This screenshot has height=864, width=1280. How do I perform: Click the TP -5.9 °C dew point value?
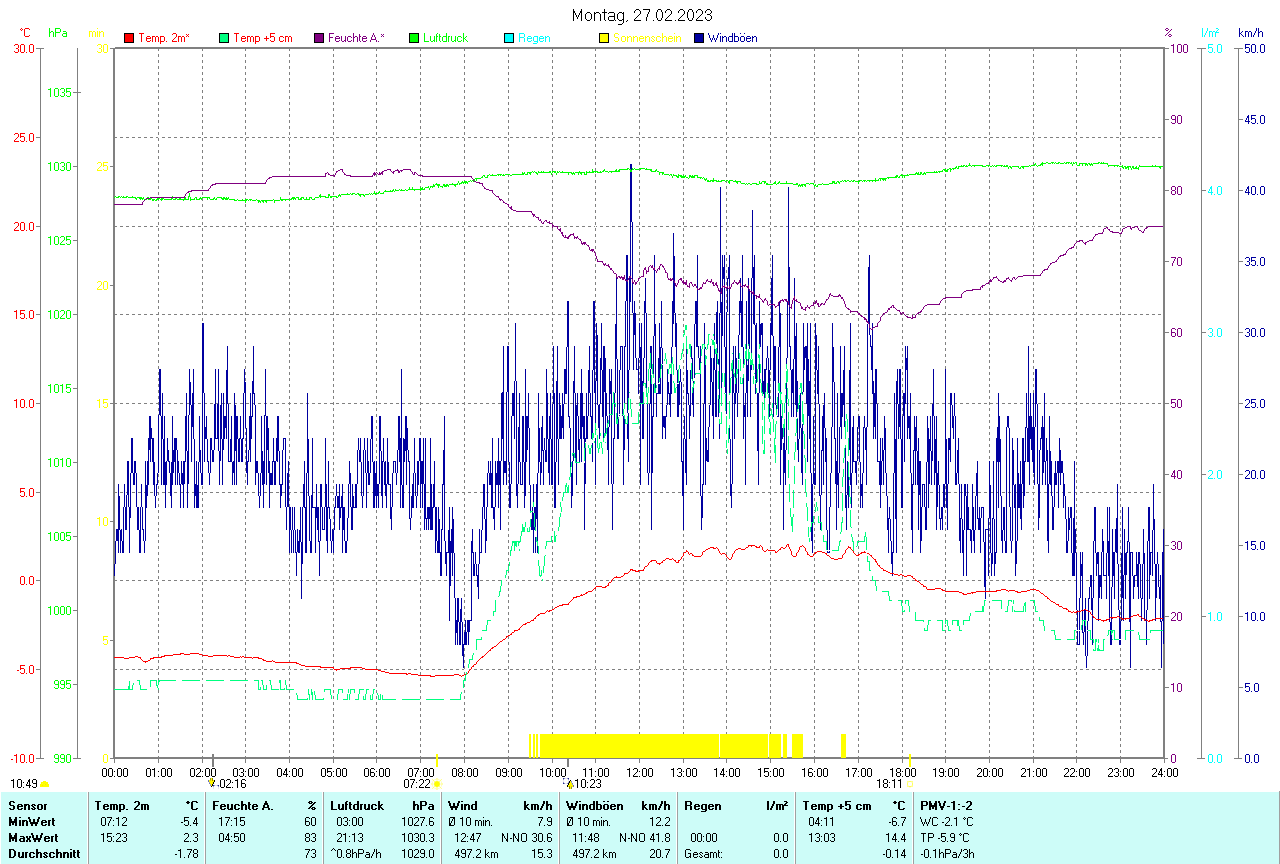click(x=945, y=837)
